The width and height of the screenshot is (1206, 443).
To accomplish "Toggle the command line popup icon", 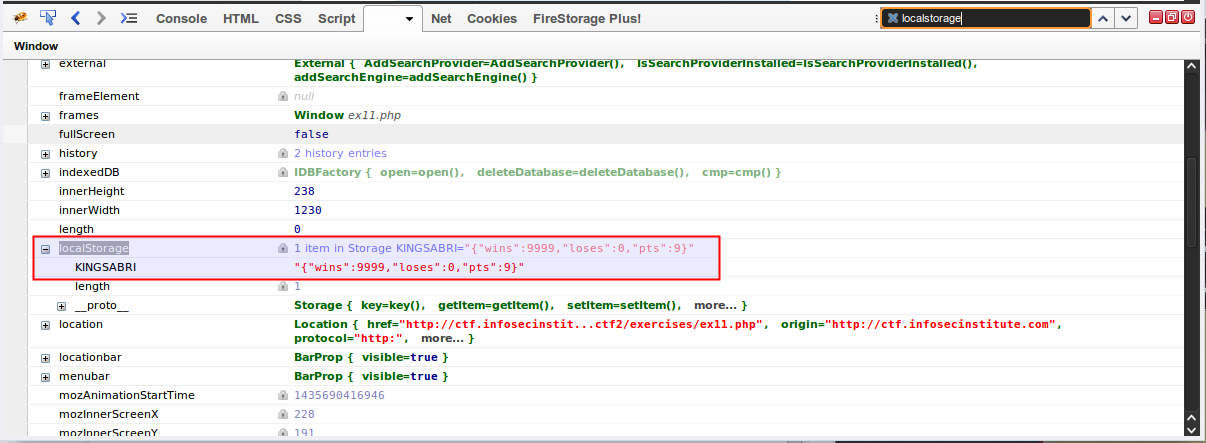I will point(129,18).
